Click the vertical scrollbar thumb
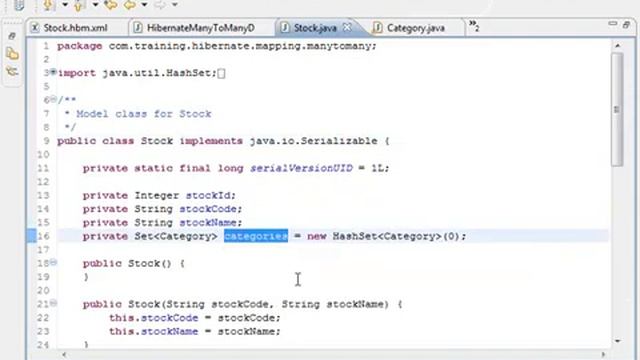Viewport: 640px width, 360px height. coord(618,109)
